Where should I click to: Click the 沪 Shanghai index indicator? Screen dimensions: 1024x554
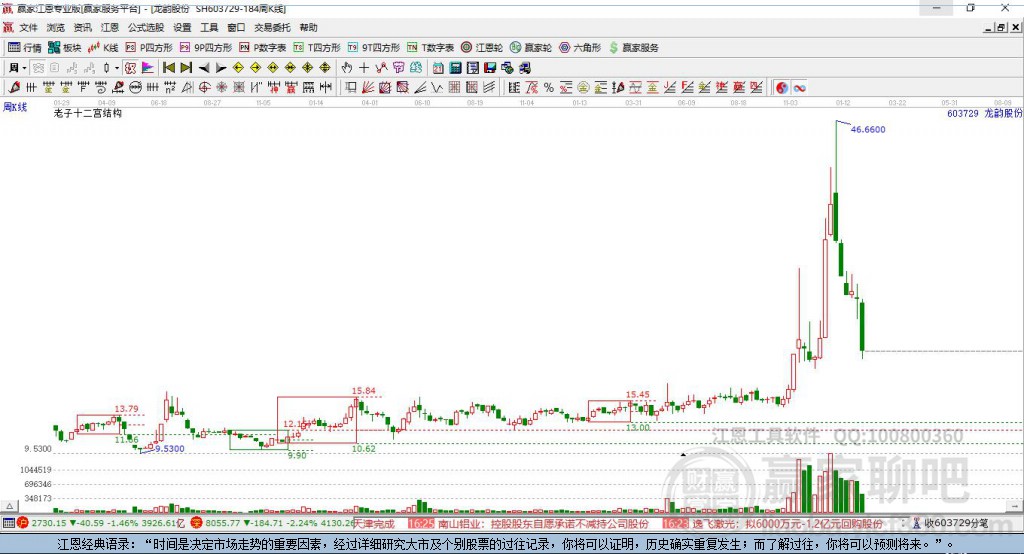(x=23, y=523)
